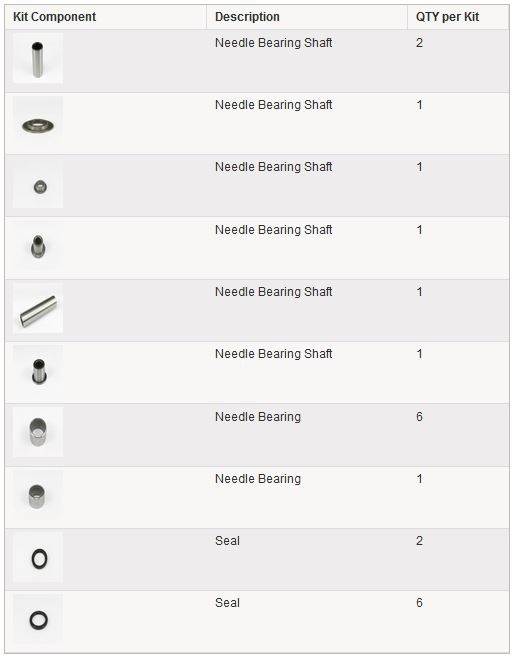Viewport: 516px width, 659px height.
Task: Open the diagonal solid pin shaft thumbnail
Action: [x=38, y=308]
